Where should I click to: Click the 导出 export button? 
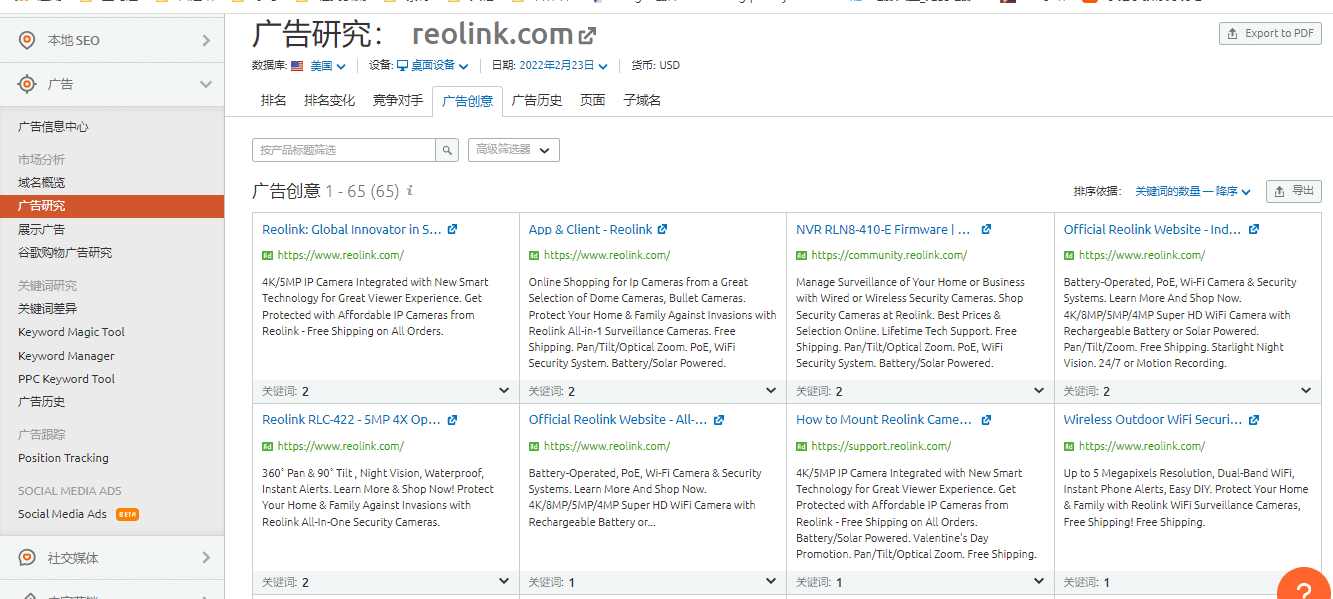1294,191
